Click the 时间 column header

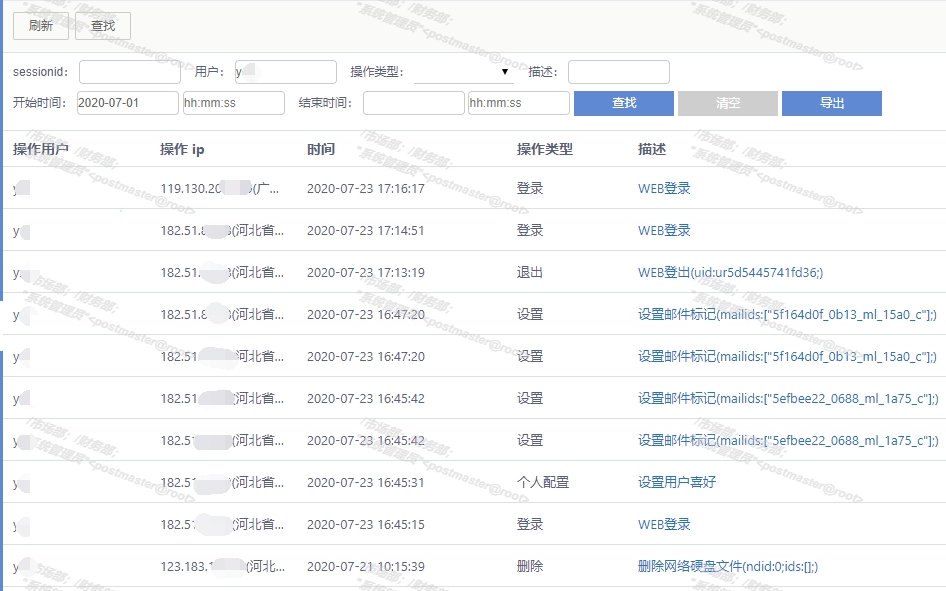[x=321, y=149]
